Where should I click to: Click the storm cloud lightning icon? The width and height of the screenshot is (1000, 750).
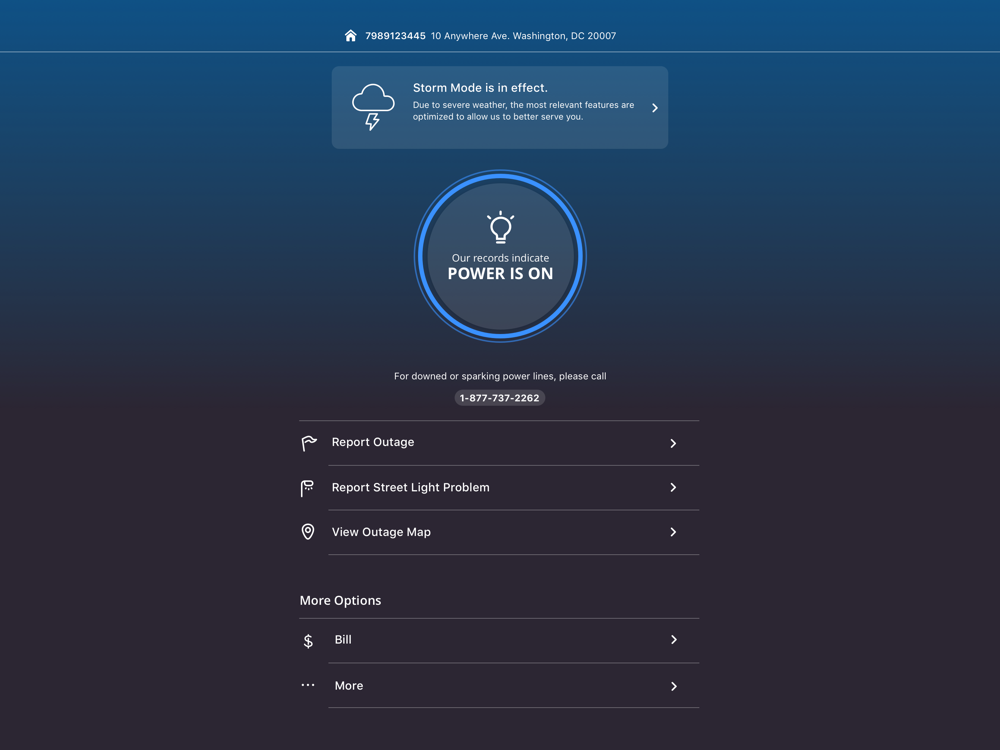point(373,107)
